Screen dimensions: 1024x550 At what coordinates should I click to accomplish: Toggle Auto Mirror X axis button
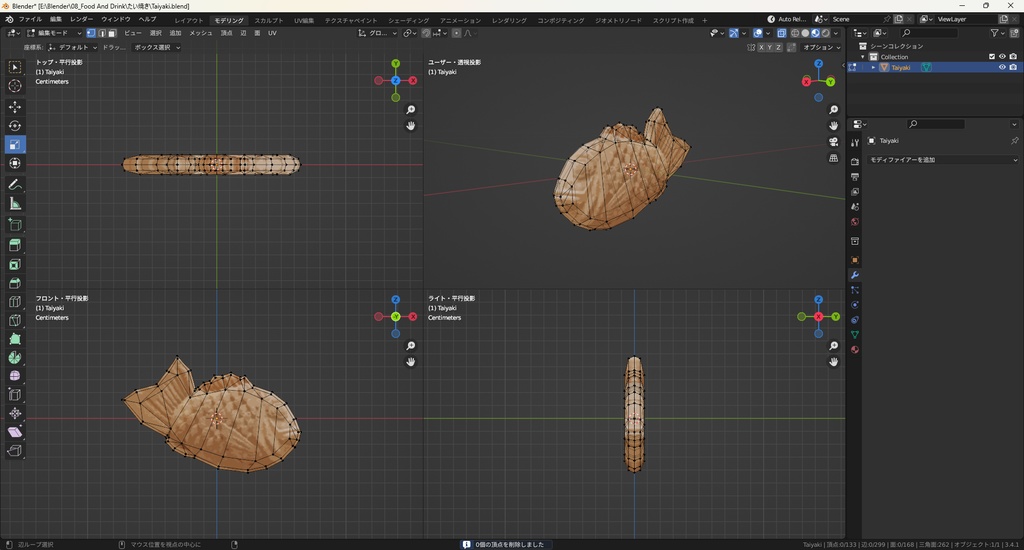click(763, 47)
